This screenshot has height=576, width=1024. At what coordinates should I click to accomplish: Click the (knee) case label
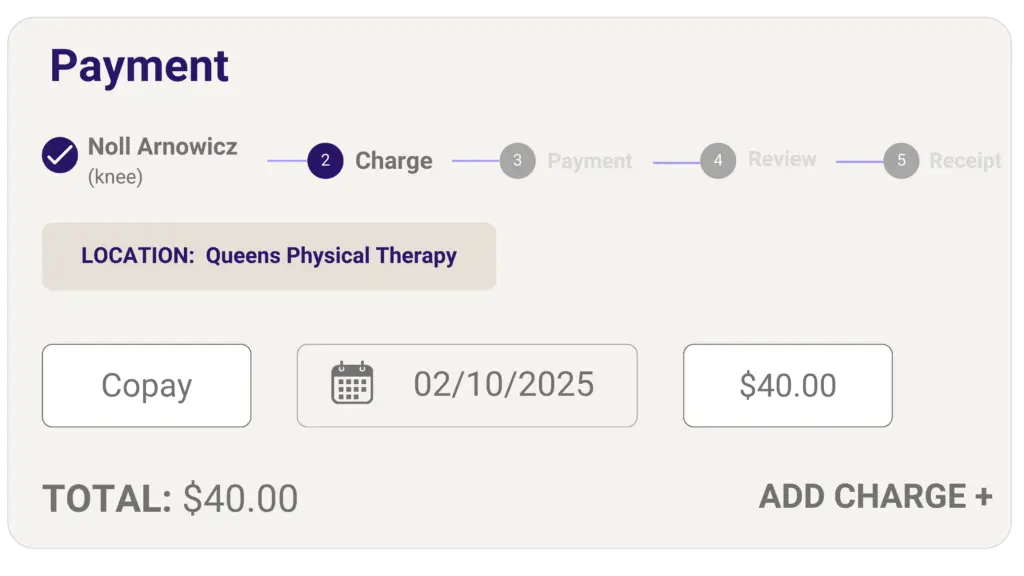[x=115, y=177]
